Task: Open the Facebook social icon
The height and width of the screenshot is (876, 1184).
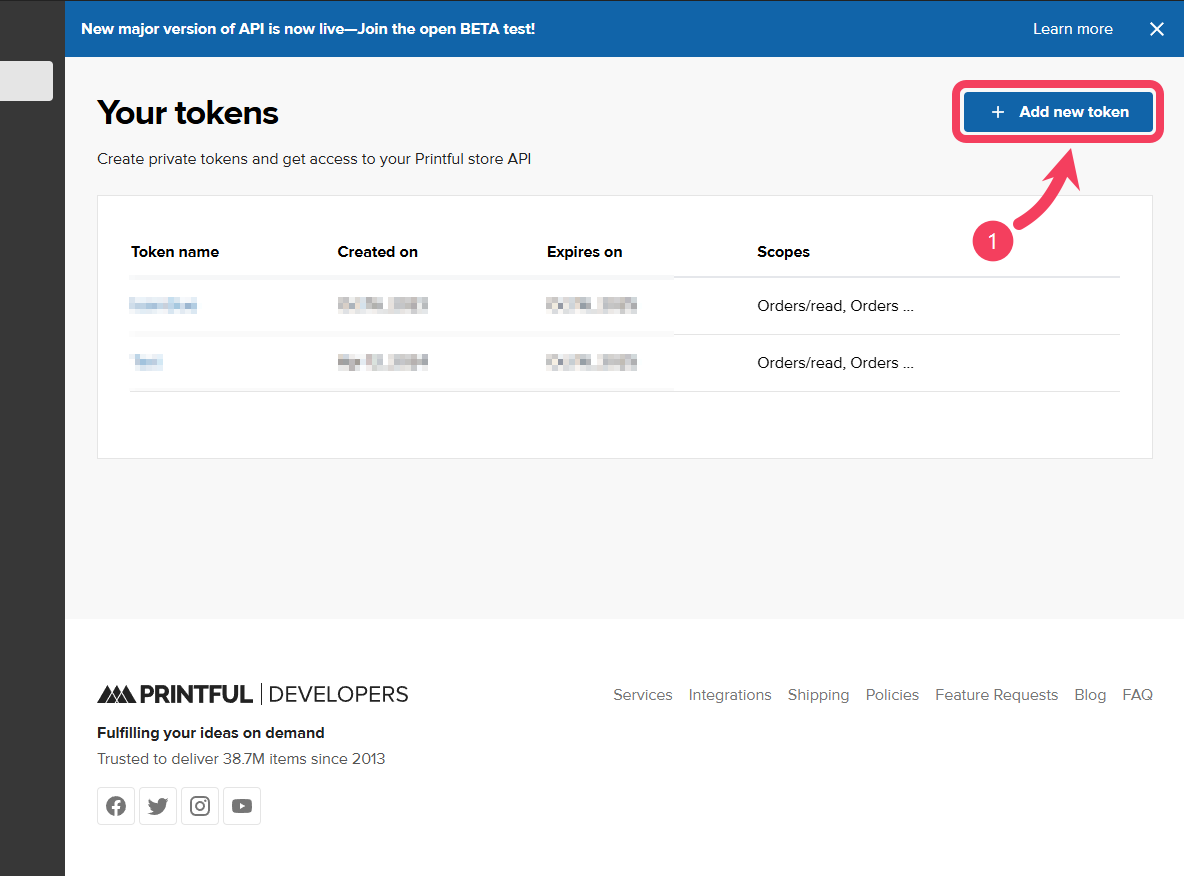Action: click(x=116, y=806)
